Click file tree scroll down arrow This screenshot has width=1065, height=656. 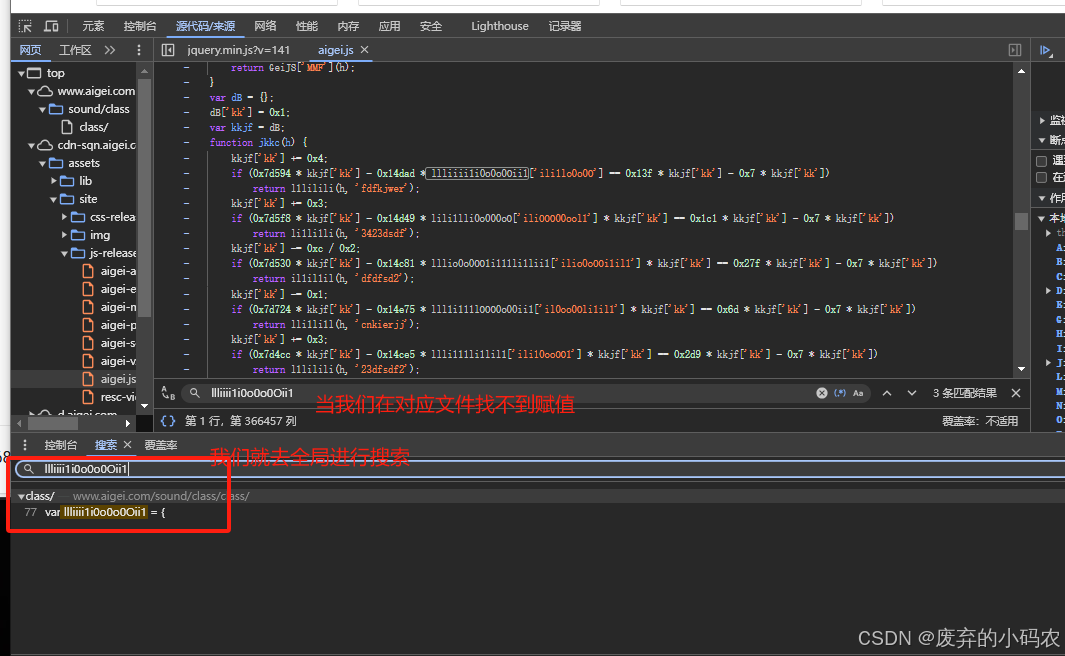click(x=144, y=406)
